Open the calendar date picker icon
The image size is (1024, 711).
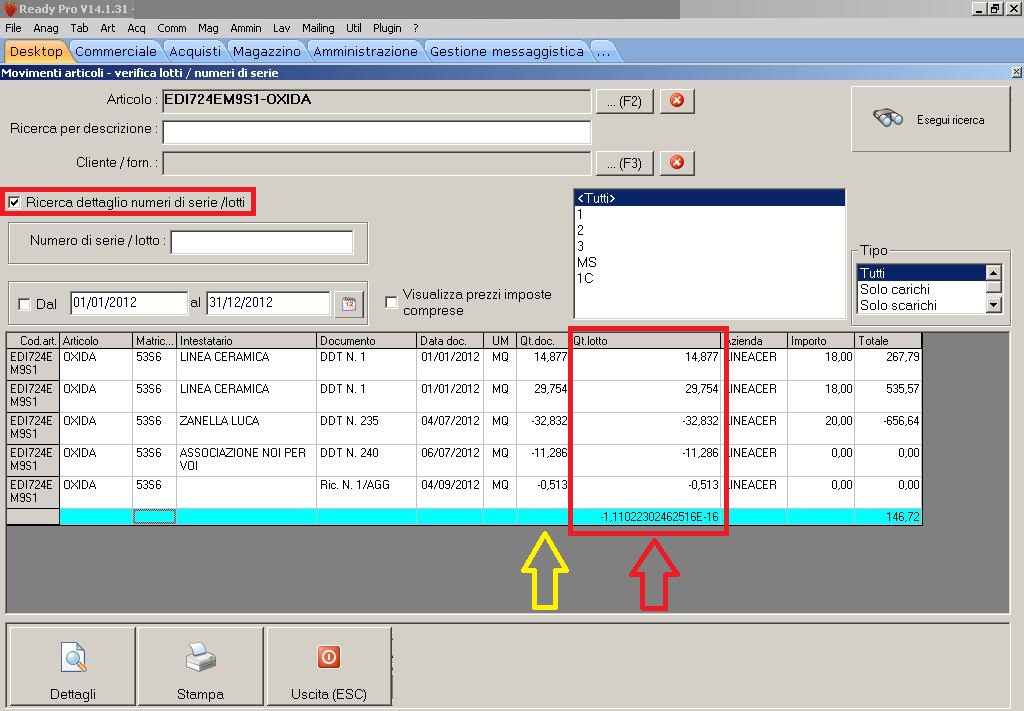click(x=349, y=304)
